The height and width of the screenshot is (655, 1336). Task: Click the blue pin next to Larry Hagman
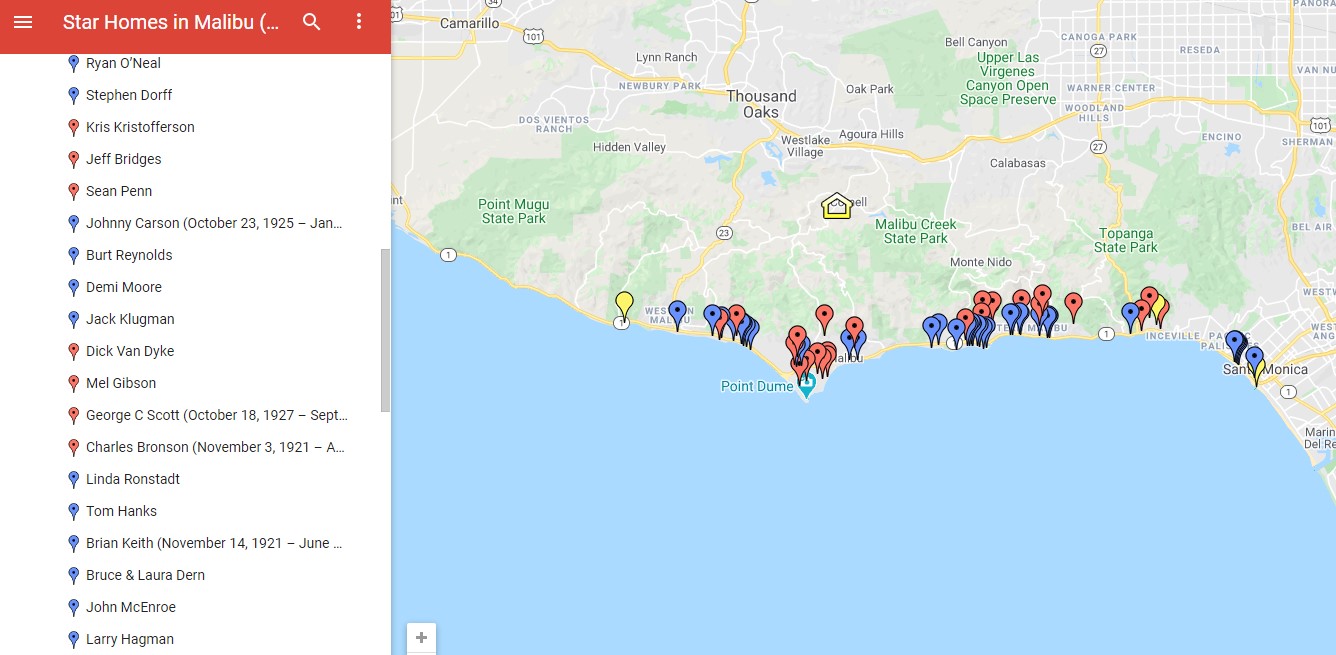pyautogui.click(x=73, y=639)
